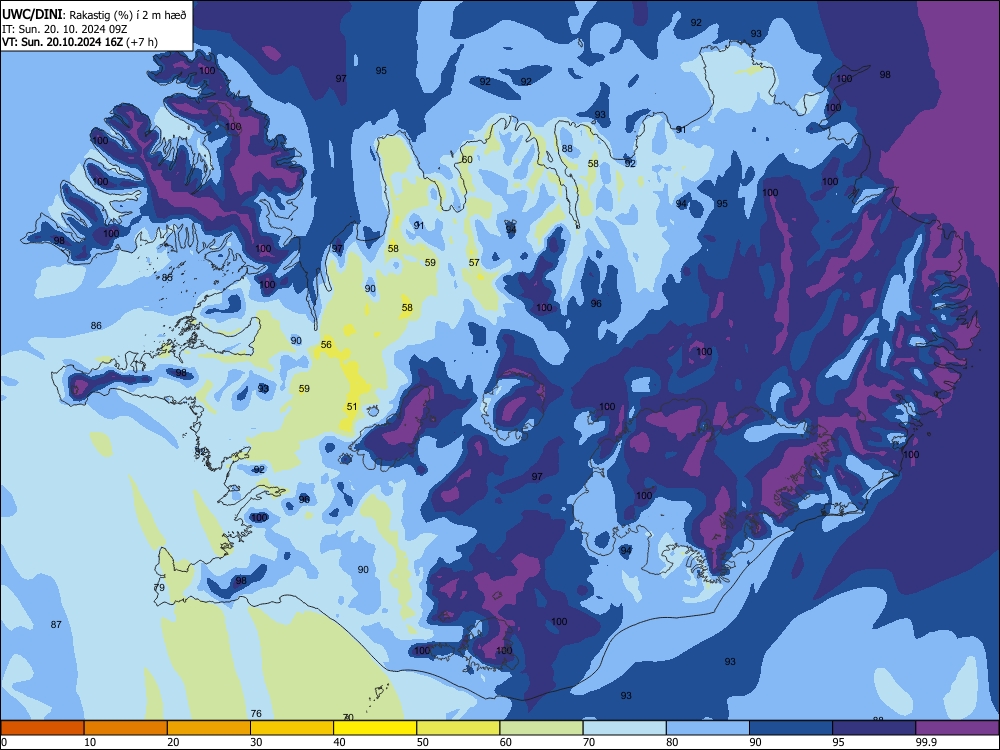
Task: Click the '51' humidity value on the map
Action: [x=352, y=406]
